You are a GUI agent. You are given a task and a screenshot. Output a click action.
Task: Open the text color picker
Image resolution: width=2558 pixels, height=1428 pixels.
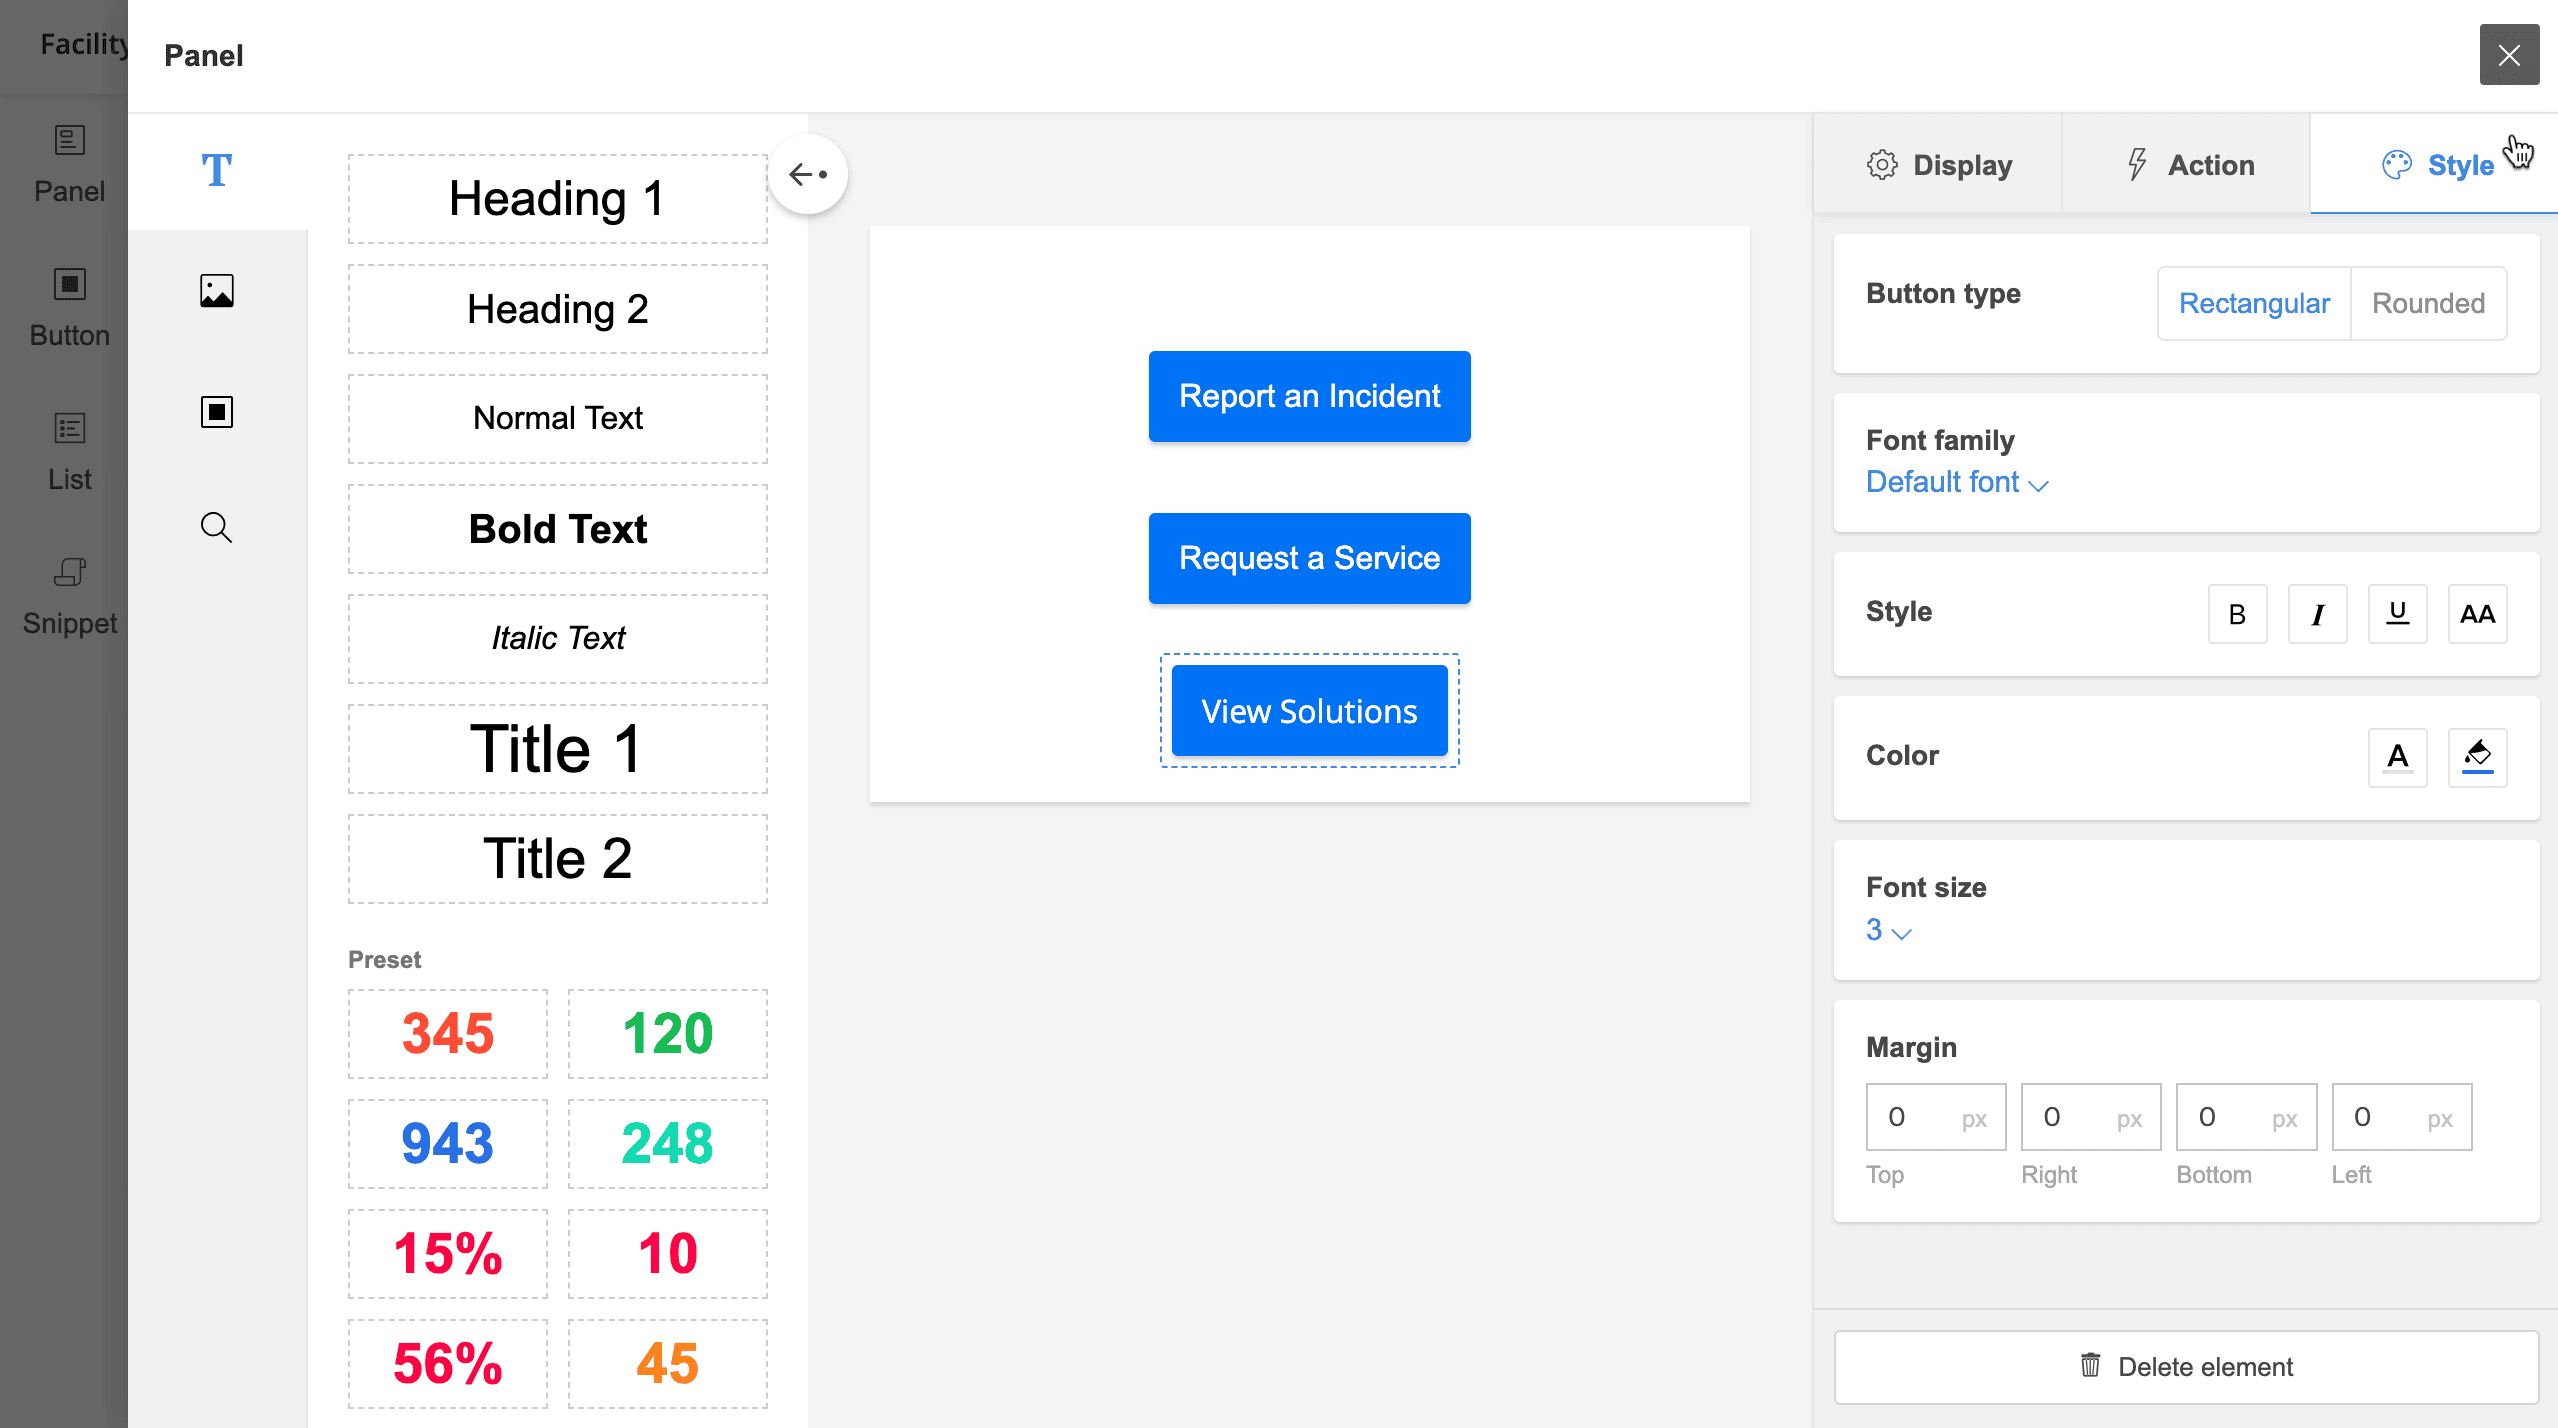(2397, 757)
